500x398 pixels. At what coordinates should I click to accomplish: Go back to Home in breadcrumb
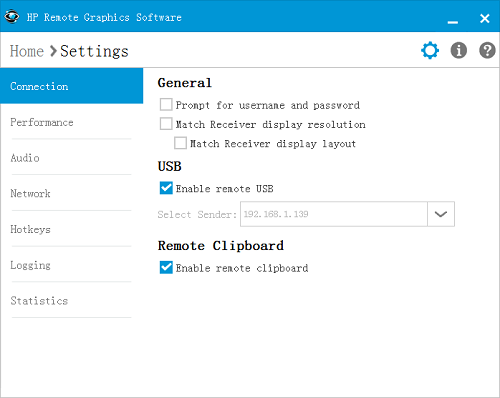[27, 51]
